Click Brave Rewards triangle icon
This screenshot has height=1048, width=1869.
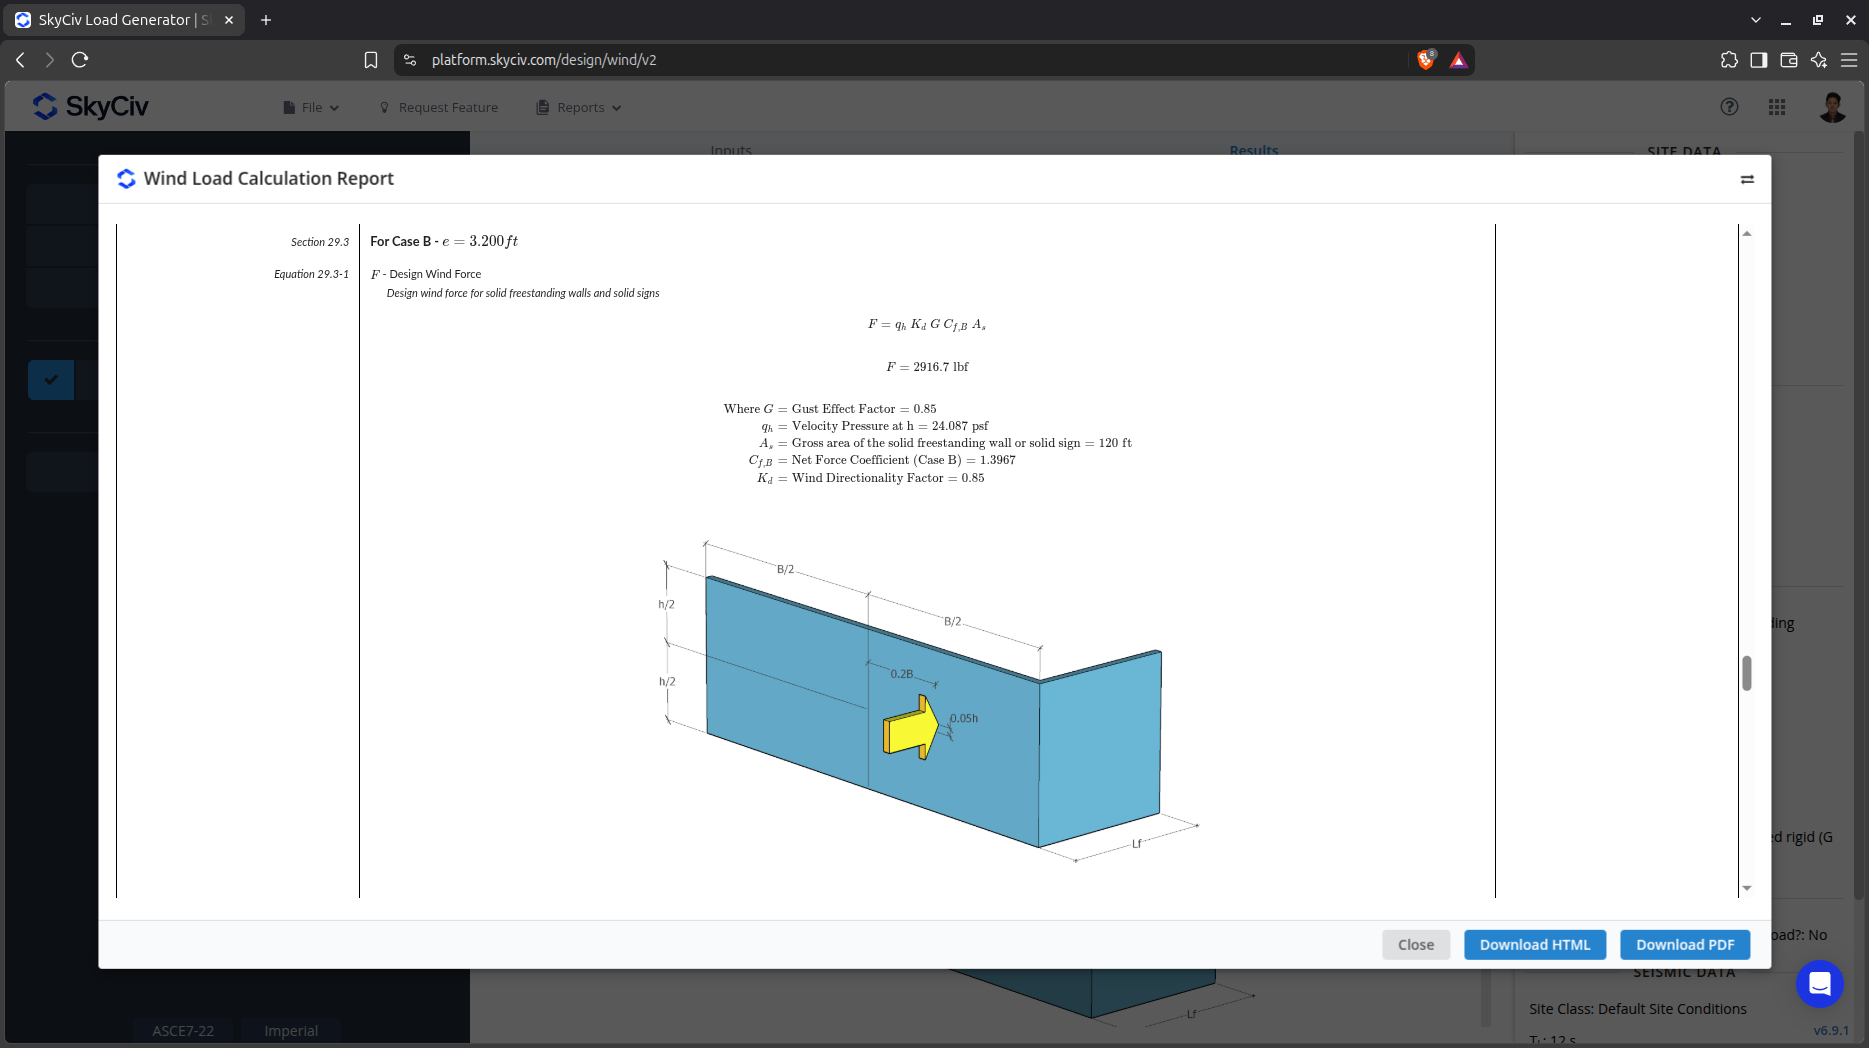pos(1459,60)
